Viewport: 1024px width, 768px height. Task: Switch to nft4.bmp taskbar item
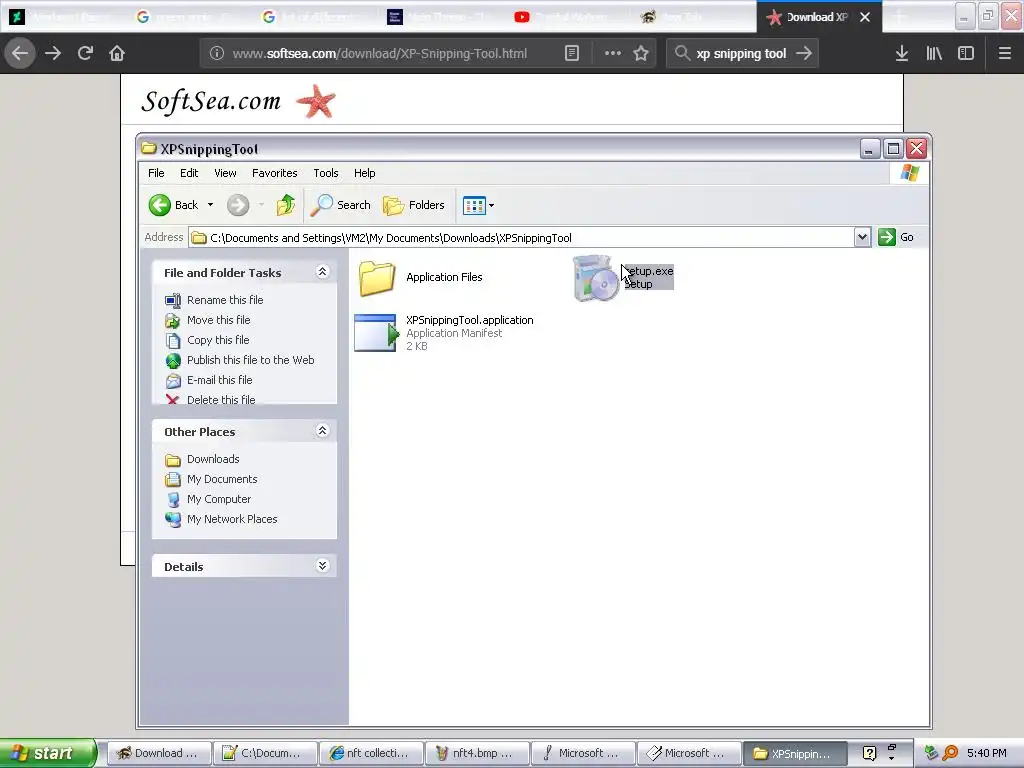[x=476, y=753]
